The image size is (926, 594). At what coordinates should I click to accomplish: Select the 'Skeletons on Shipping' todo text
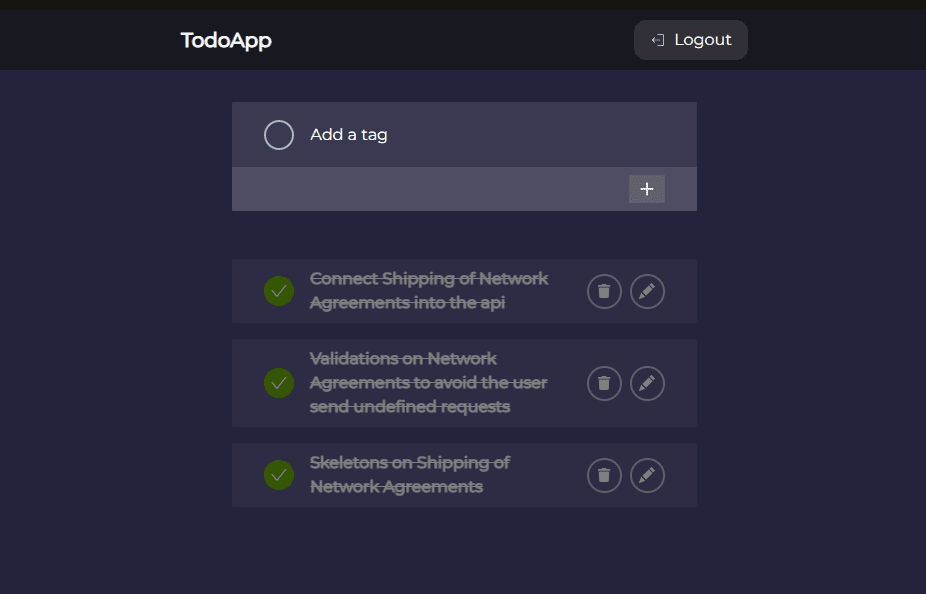coord(410,475)
